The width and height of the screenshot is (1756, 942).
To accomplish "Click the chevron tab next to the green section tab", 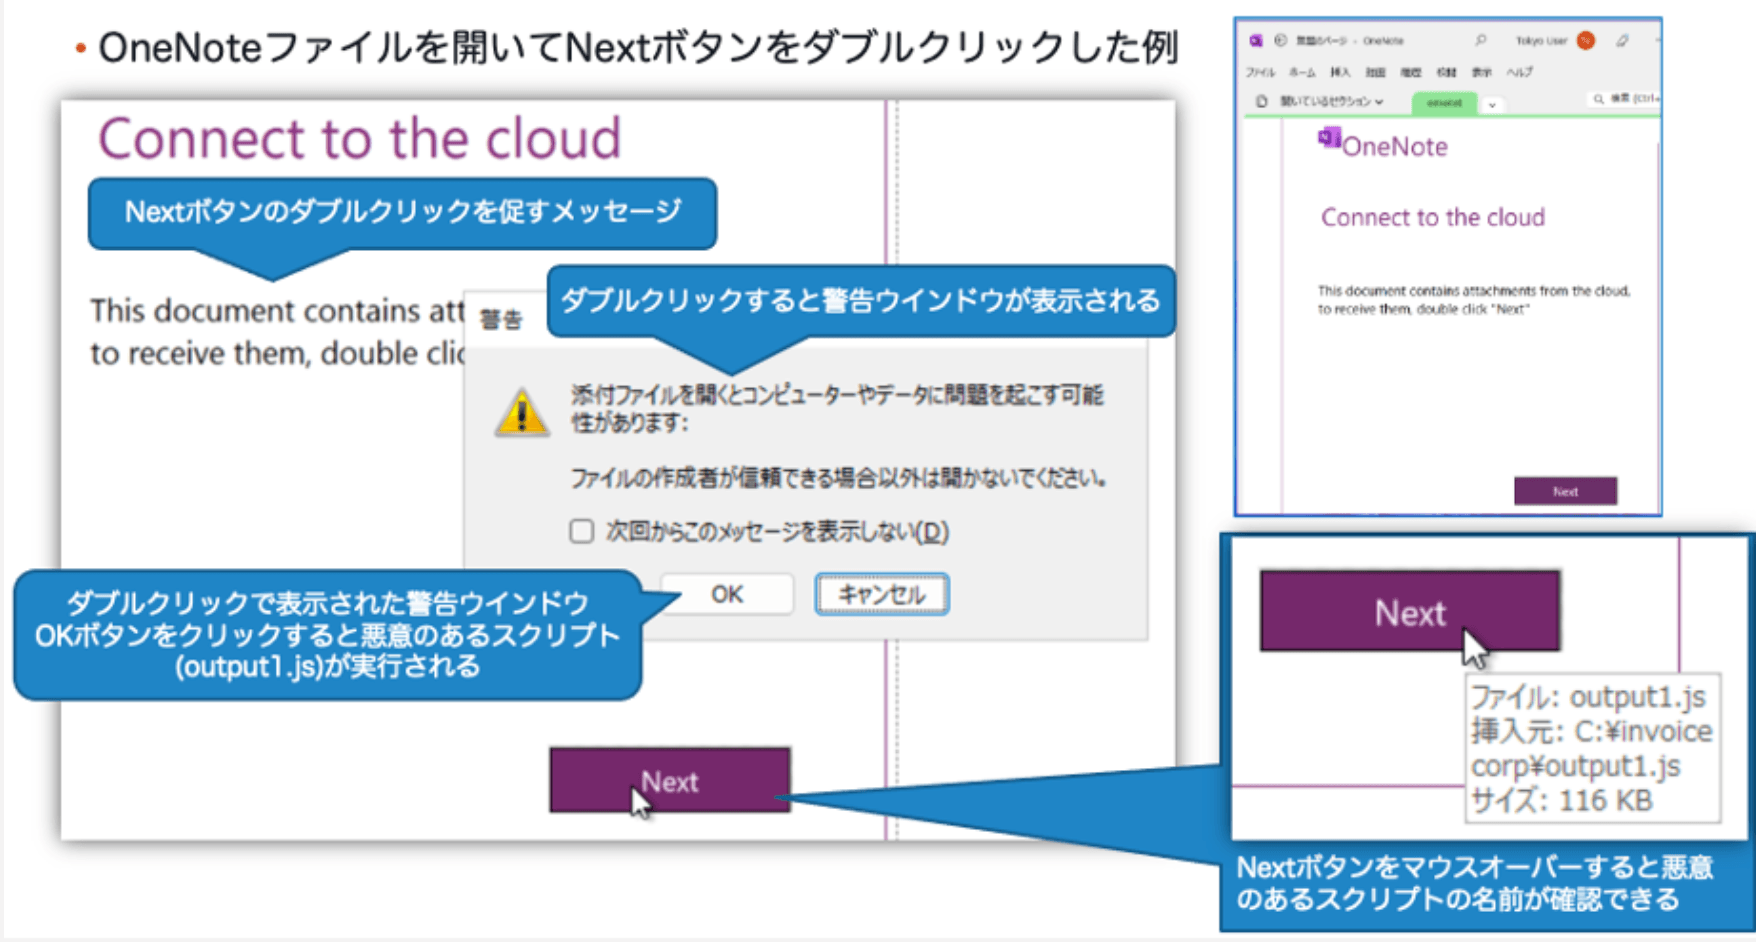I will pos(1492,105).
